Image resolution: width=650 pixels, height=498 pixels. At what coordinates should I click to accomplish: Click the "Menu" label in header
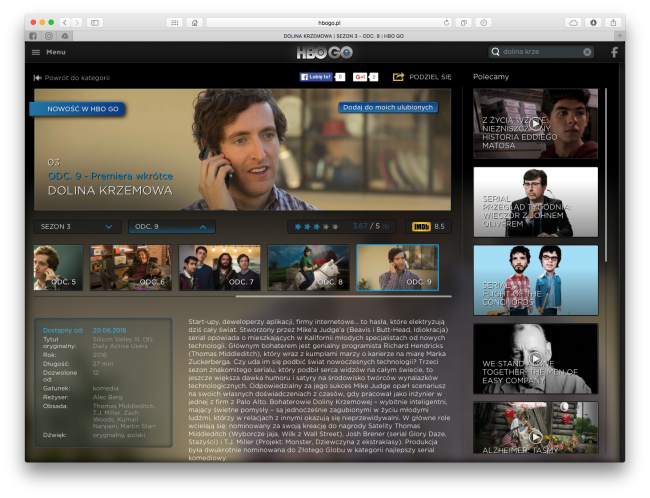pos(56,52)
